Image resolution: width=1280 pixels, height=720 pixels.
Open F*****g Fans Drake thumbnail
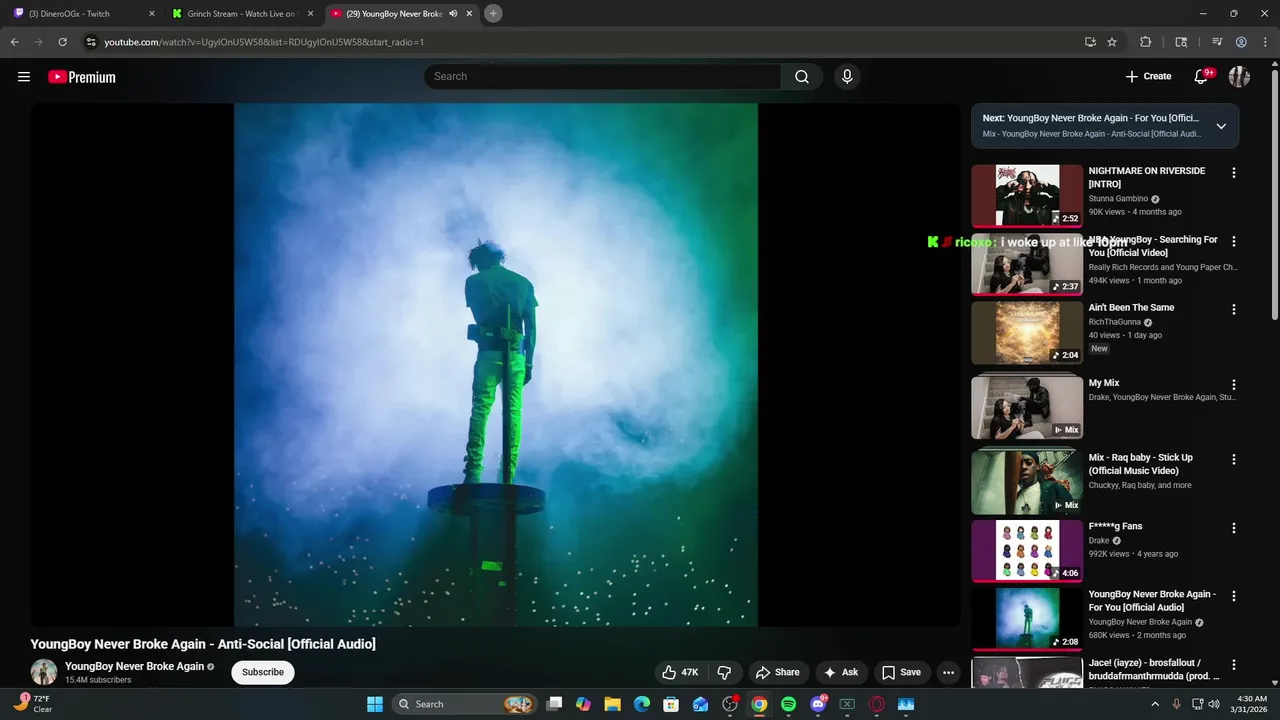(1027, 550)
